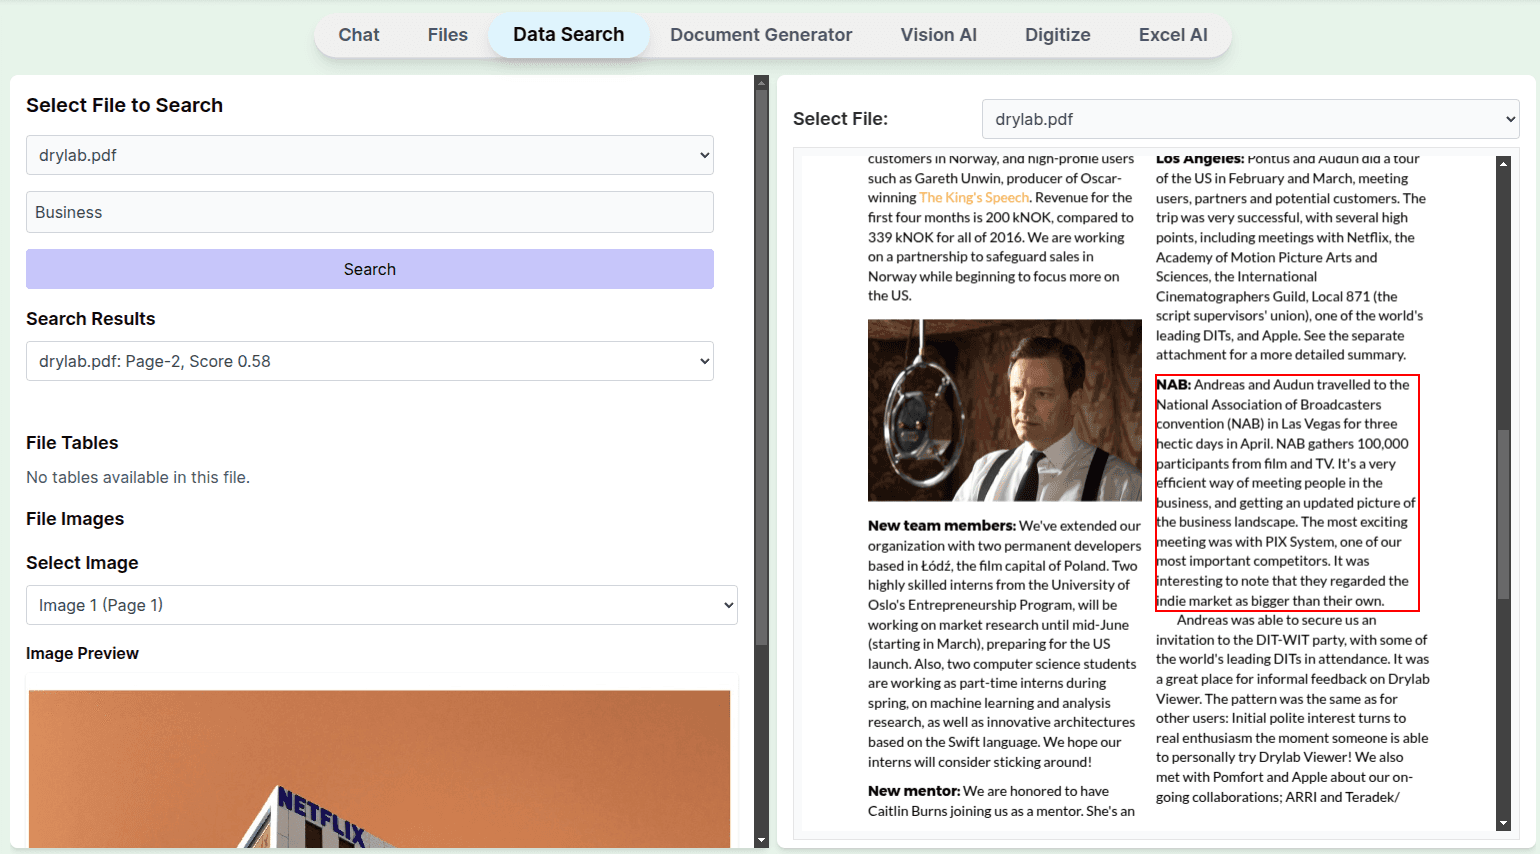1540x854 pixels.
Task: Click left panel scrollbar down arrow
Action: [761, 841]
